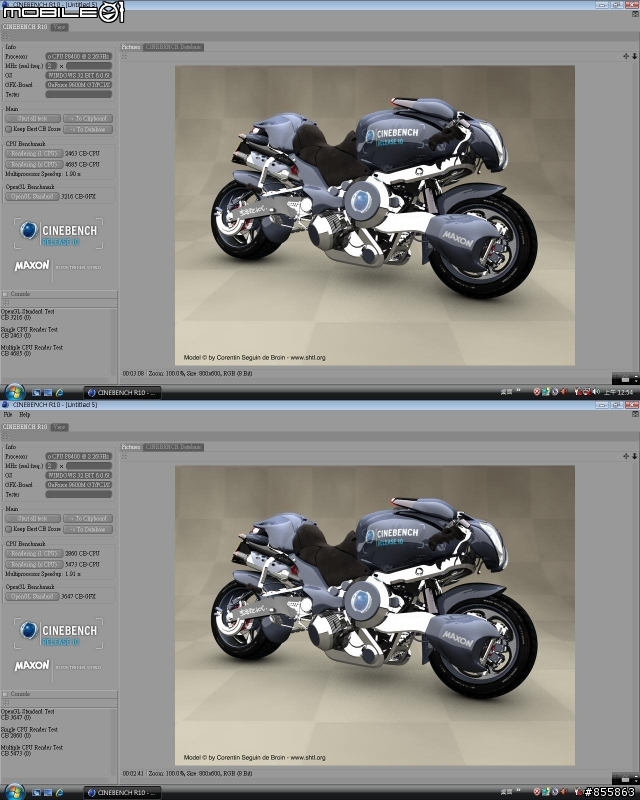
Task: Click 'Multiple CPU Render Test' line in upper console
Action: [32, 347]
